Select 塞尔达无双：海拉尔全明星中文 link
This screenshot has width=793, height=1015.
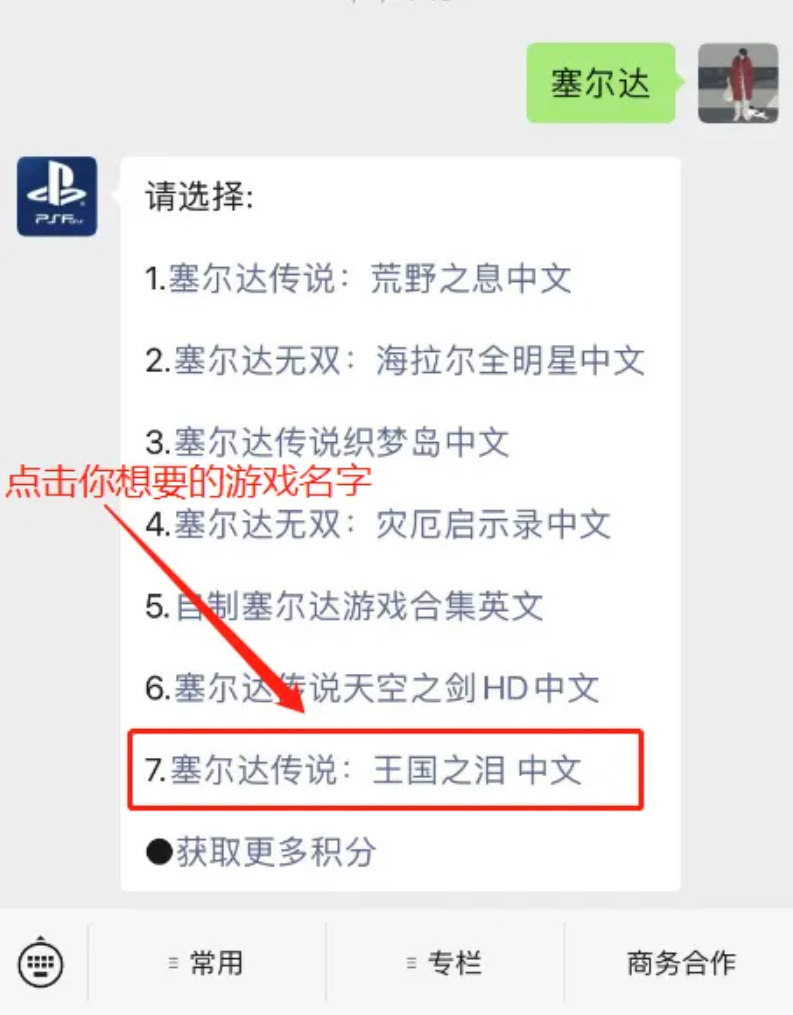pos(409,361)
